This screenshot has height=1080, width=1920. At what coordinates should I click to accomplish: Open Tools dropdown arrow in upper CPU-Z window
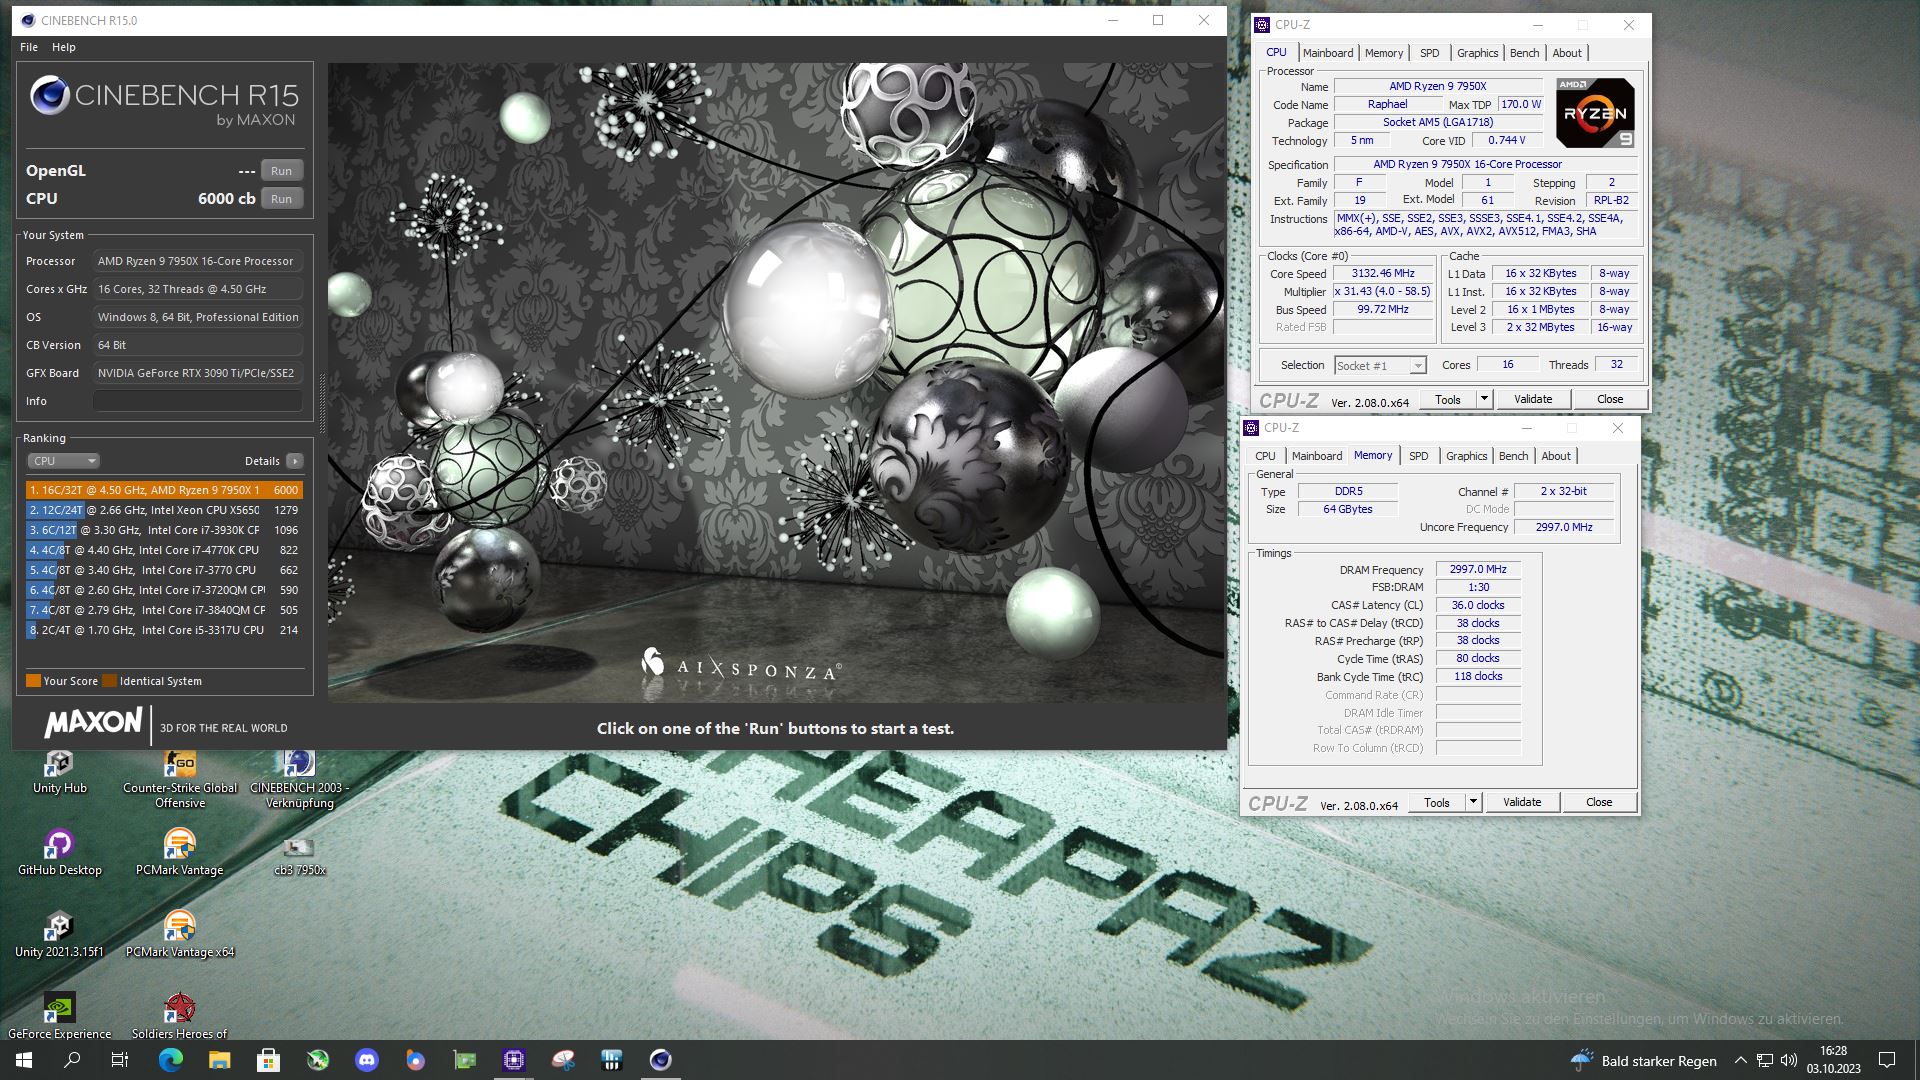tap(1484, 399)
